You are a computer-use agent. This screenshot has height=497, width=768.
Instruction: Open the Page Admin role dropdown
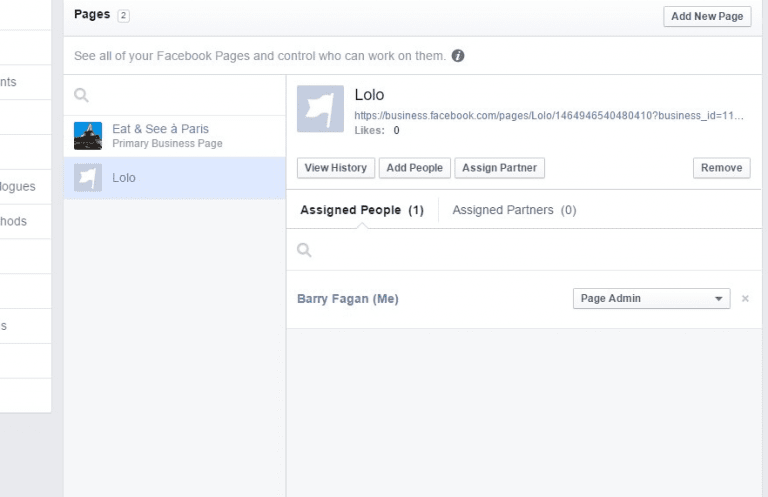coord(651,298)
